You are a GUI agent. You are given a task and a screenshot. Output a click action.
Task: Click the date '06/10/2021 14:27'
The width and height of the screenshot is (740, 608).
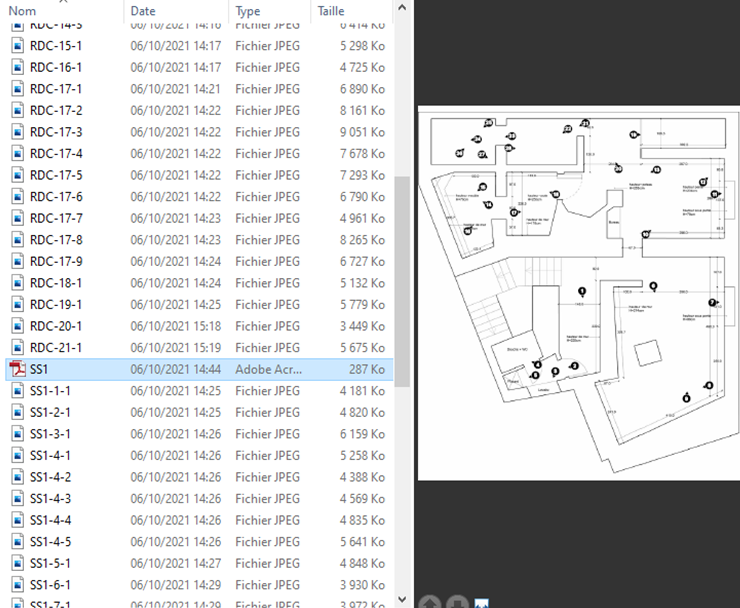[x=176, y=563]
